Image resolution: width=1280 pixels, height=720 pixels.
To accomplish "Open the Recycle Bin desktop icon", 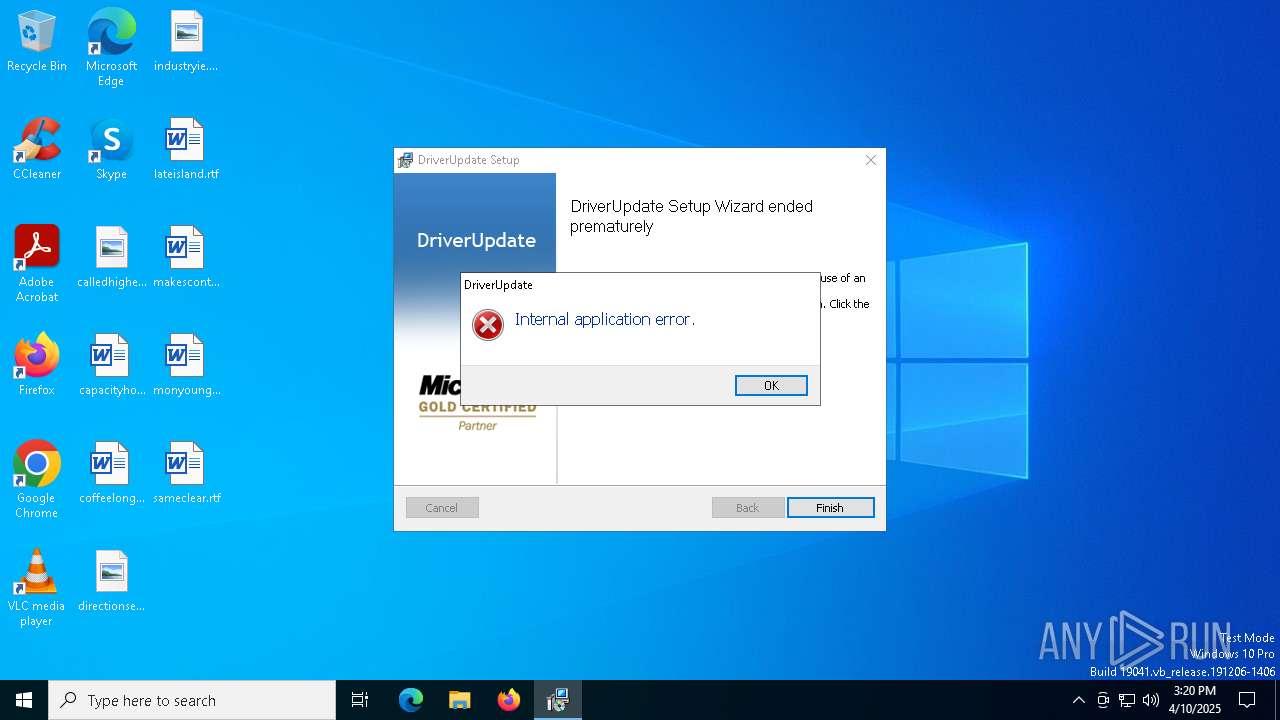I will click(37, 42).
